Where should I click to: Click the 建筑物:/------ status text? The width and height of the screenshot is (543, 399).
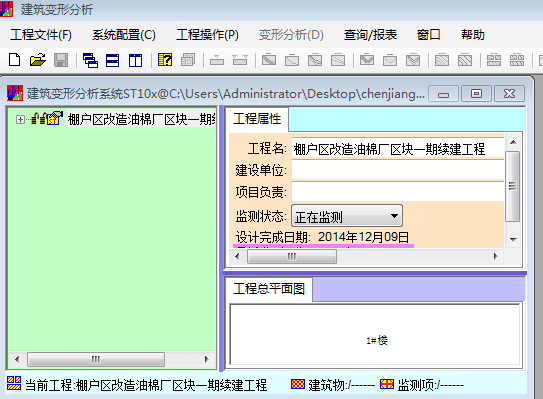pyautogui.click(x=341, y=385)
